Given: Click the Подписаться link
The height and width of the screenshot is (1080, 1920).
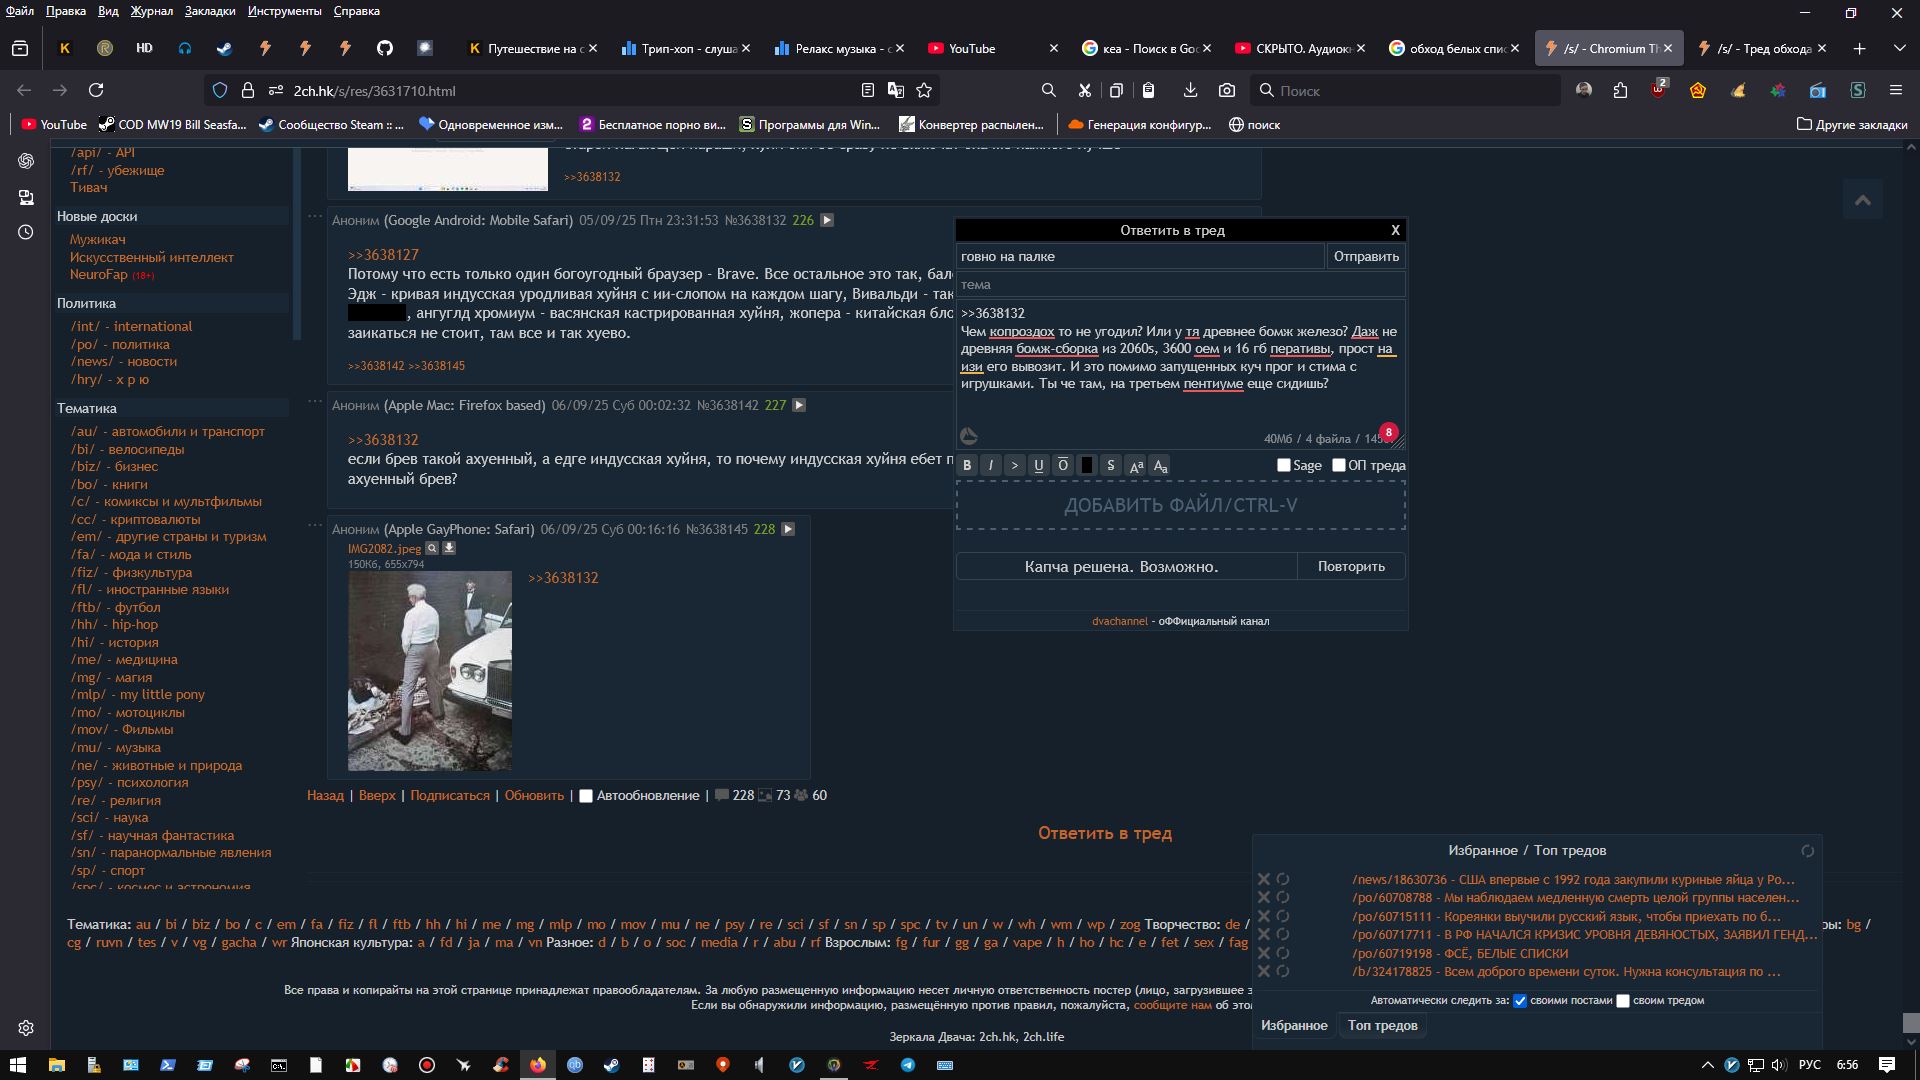Looking at the screenshot, I should (450, 796).
